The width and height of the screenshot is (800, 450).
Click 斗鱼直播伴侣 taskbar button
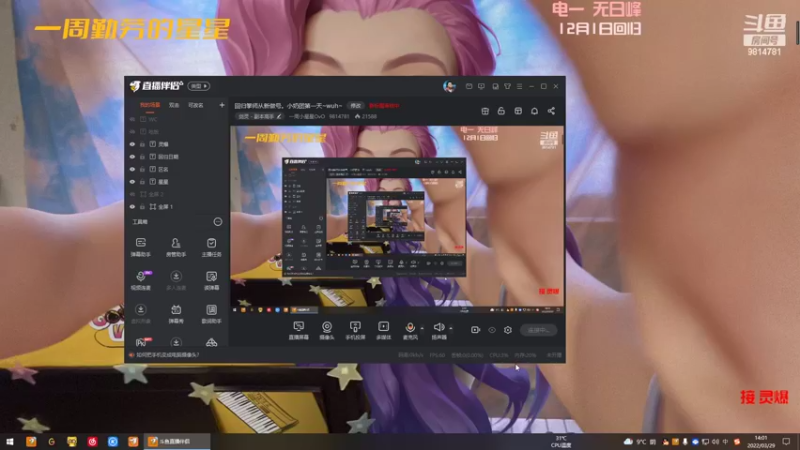tap(179, 442)
